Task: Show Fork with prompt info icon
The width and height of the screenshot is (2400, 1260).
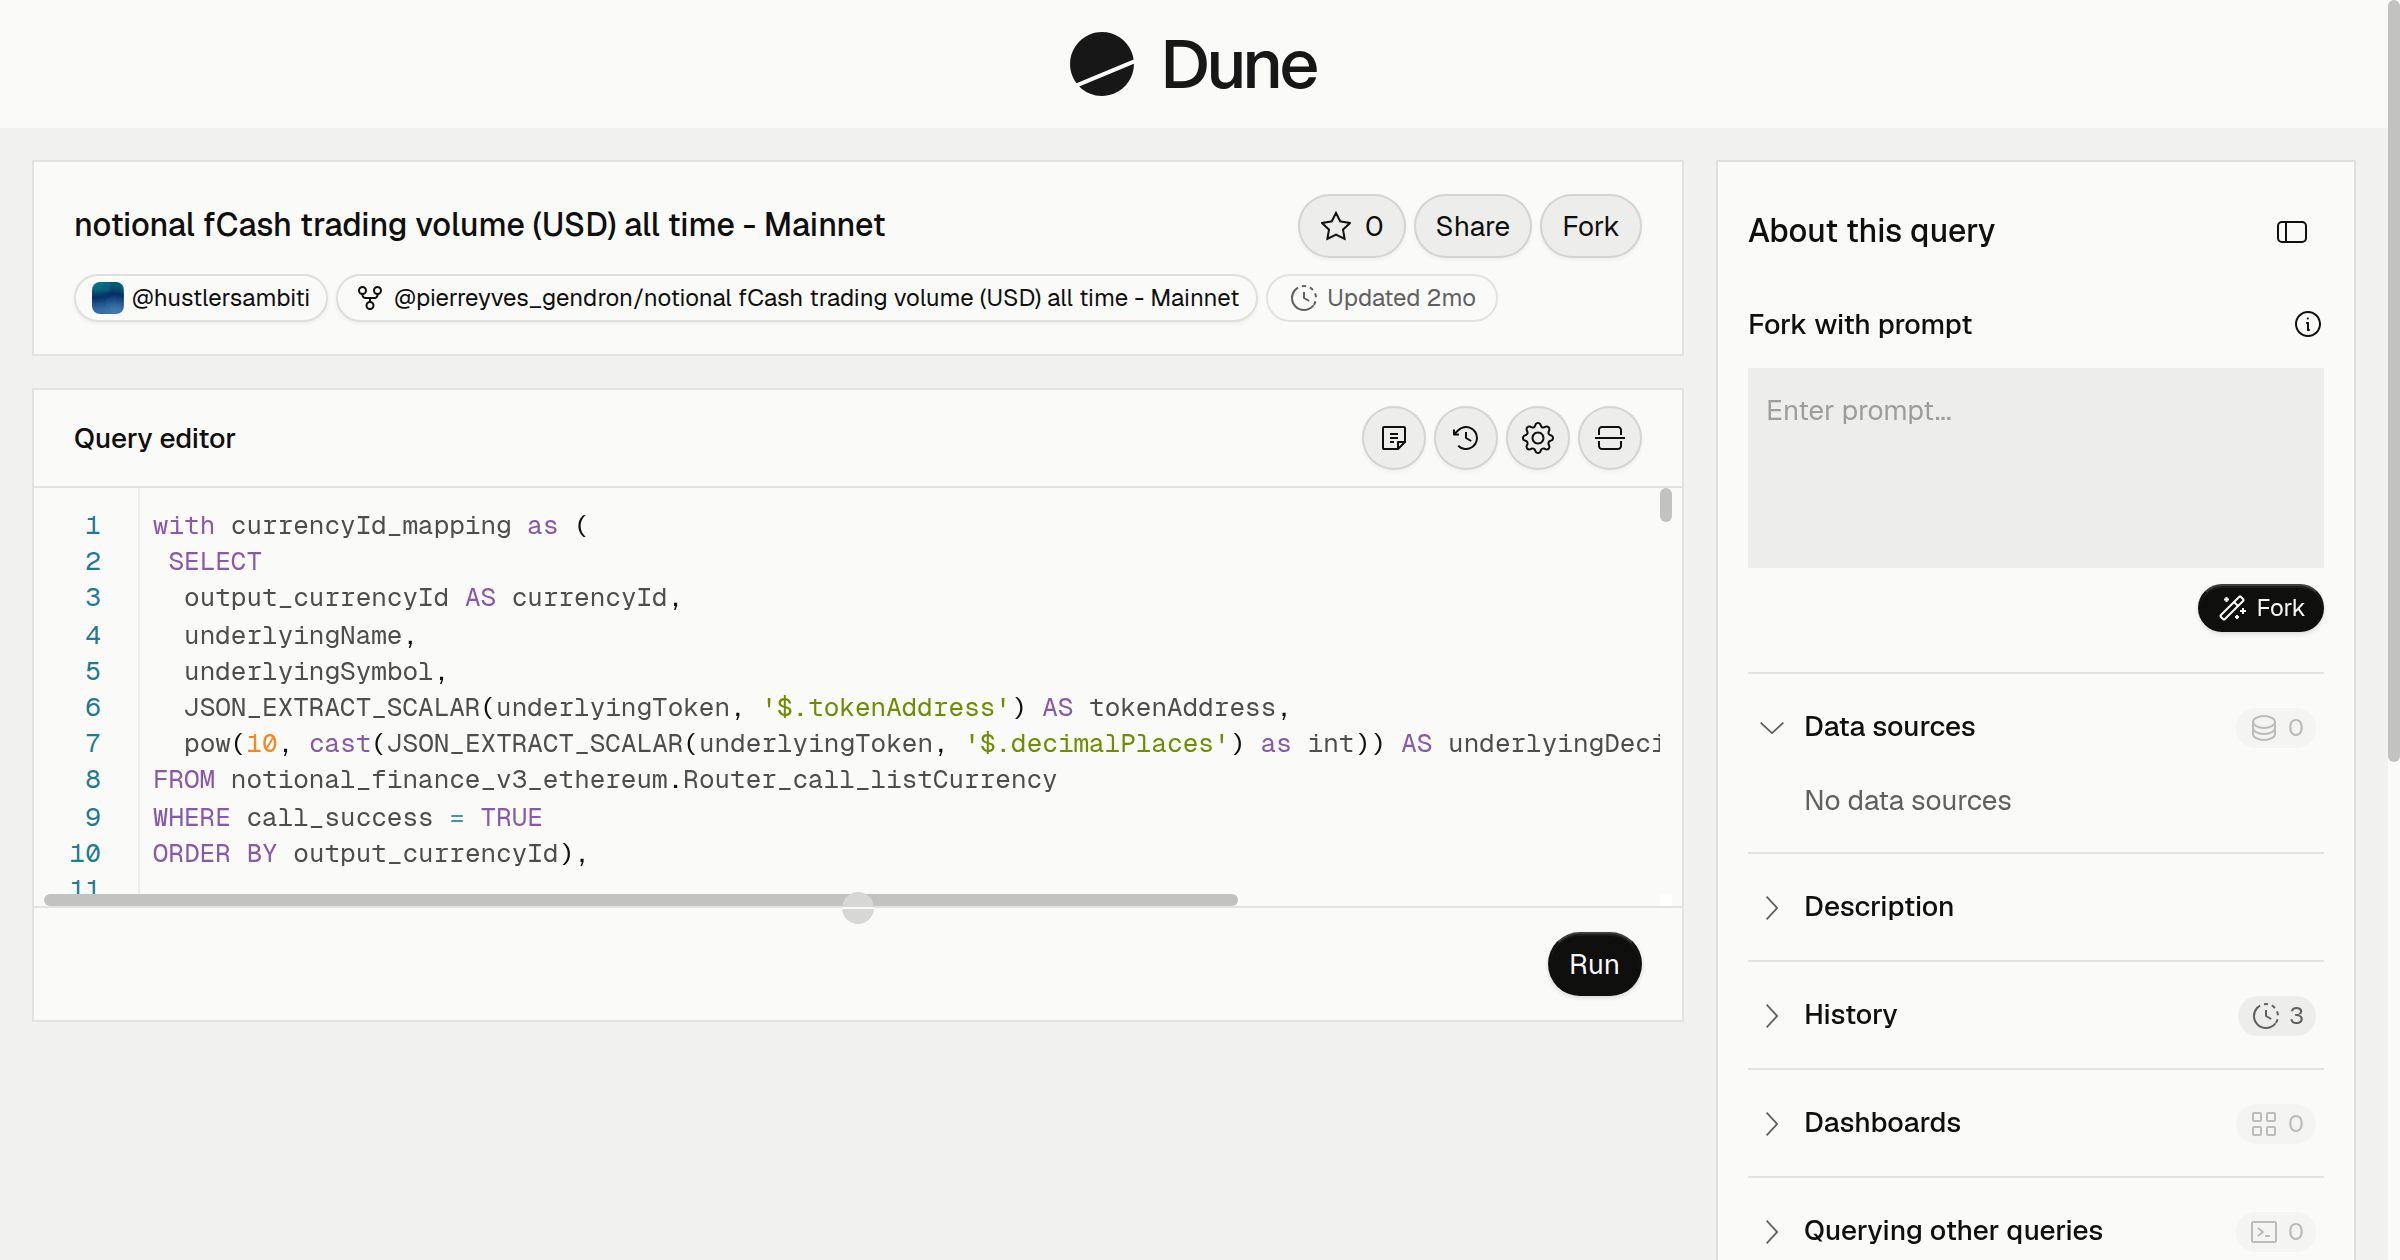Action: [x=2308, y=324]
